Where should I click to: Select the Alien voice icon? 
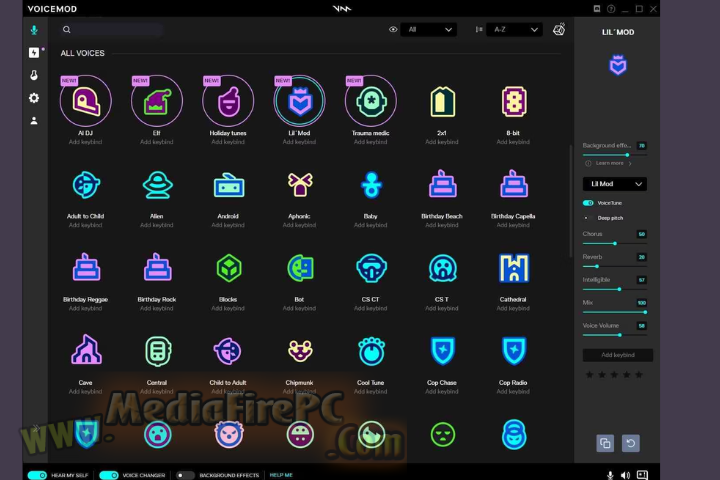(x=157, y=185)
